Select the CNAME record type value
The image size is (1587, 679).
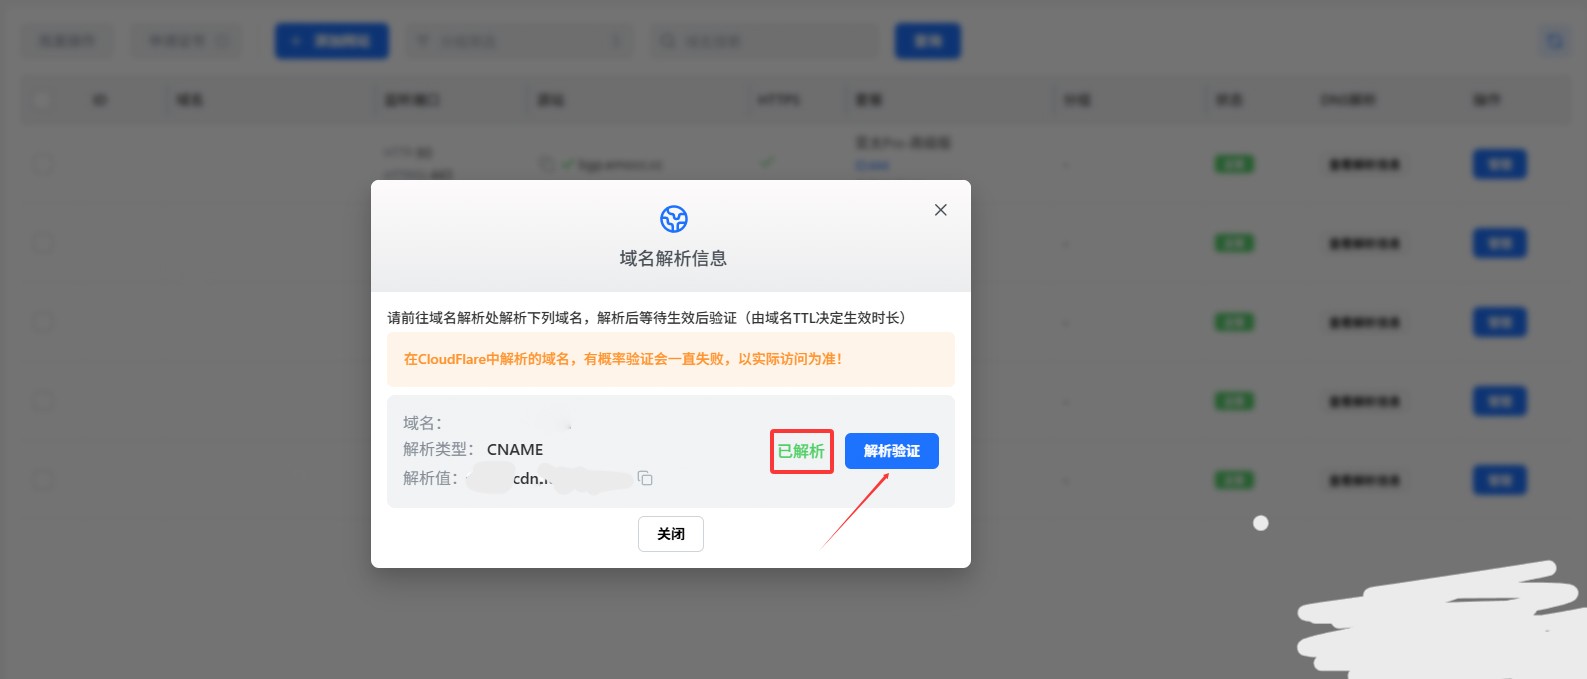pyautogui.click(x=515, y=450)
